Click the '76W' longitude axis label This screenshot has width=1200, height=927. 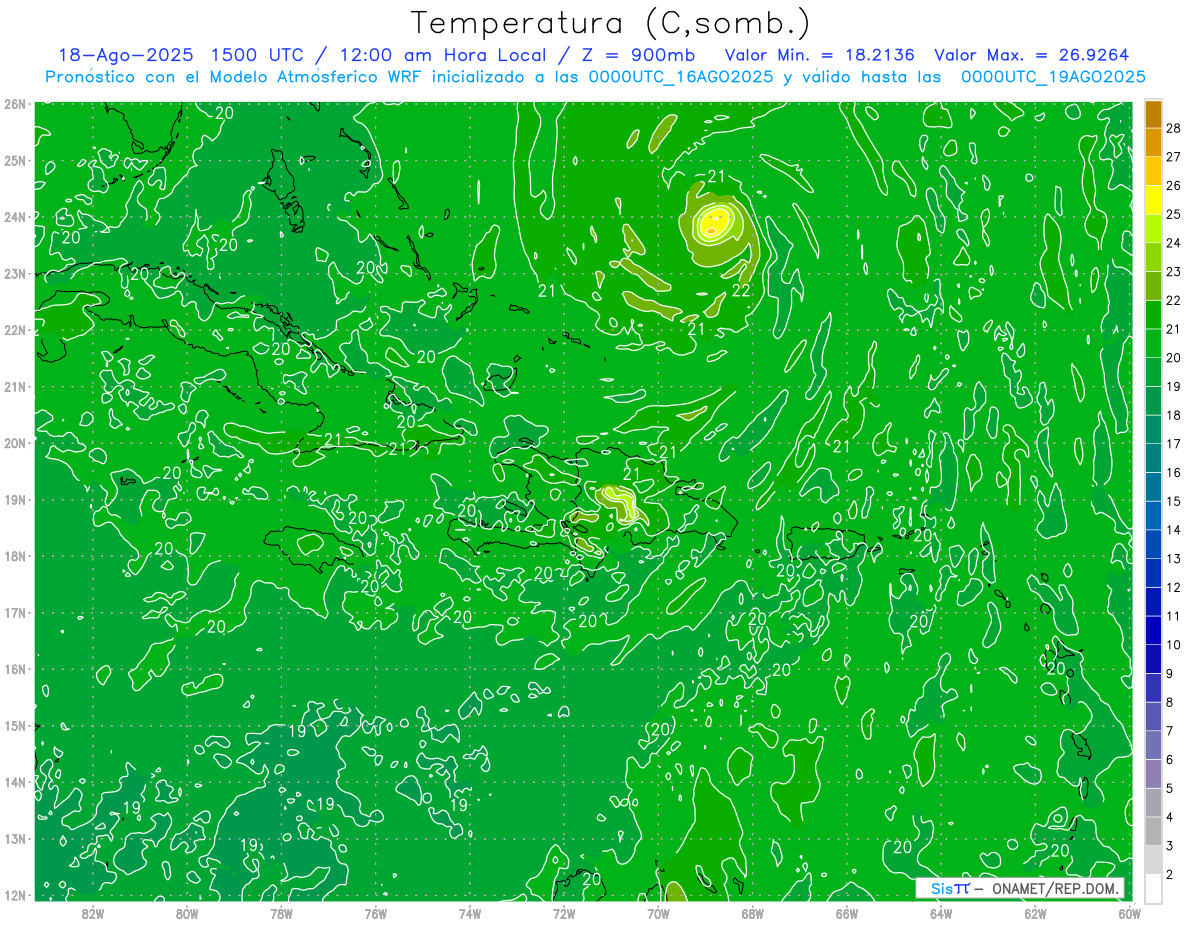coord(375,913)
